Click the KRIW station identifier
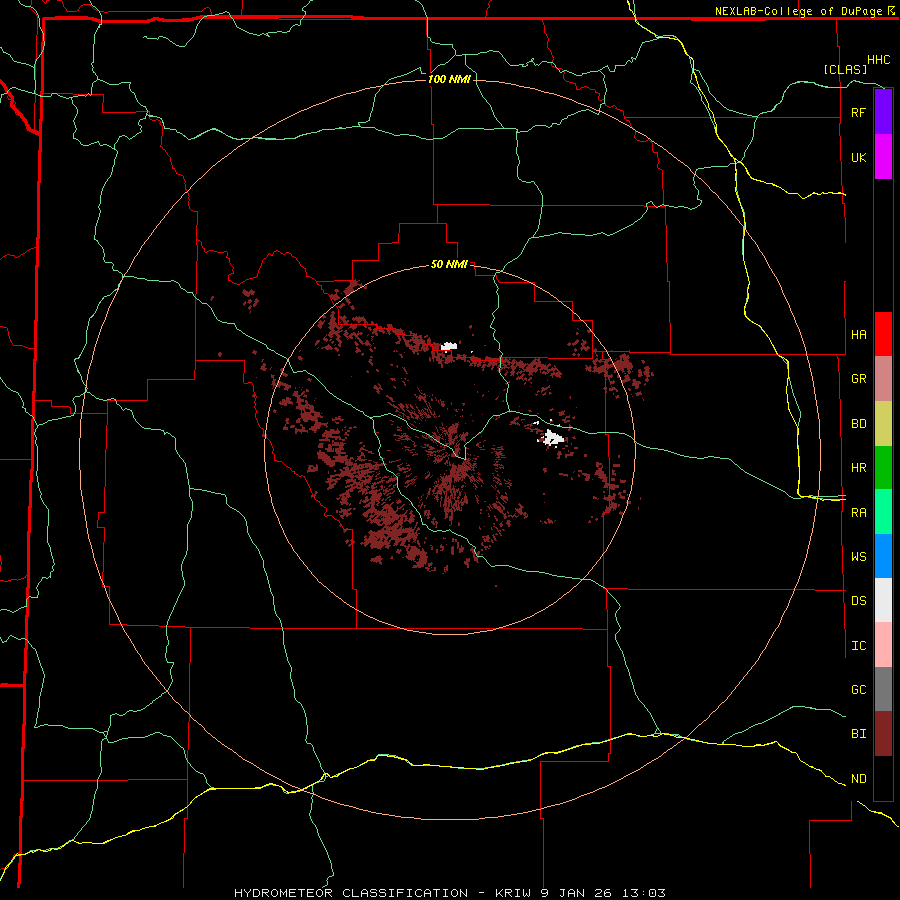The image size is (900, 900). [514, 893]
